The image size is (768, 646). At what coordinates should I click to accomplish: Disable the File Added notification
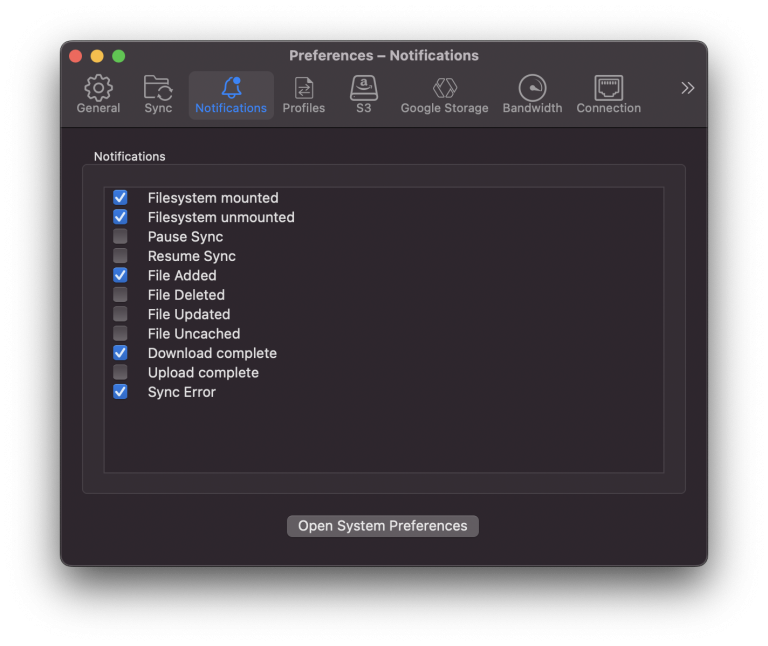pyautogui.click(x=120, y=275)
